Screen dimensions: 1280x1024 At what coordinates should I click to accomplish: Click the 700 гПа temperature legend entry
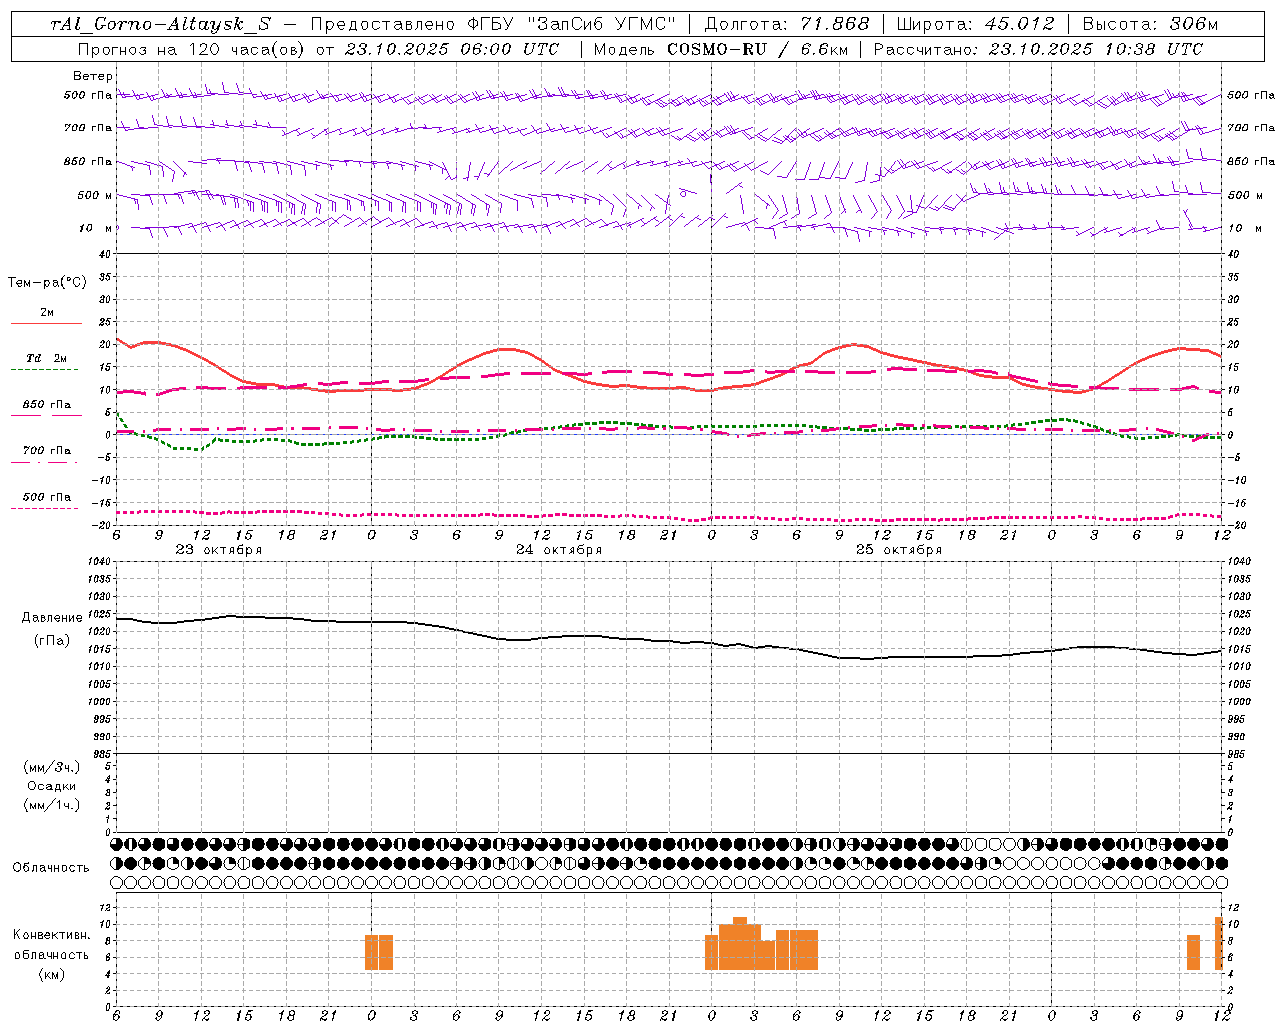click(46, 451)
